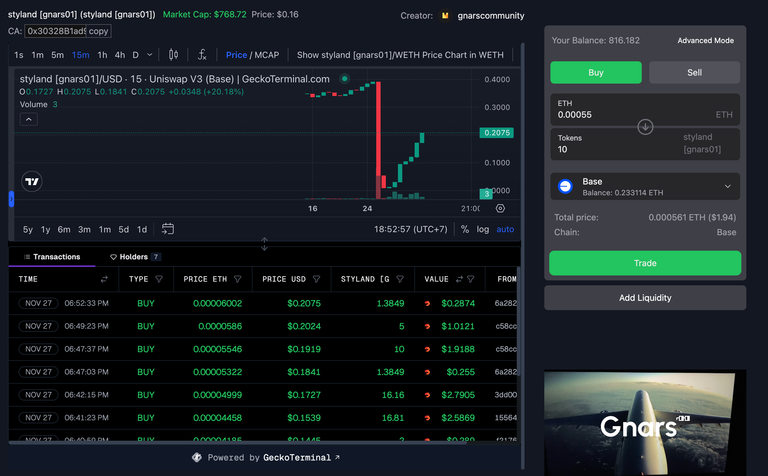This screenshot has height=476, width=768.
Task: Toggle log scale on chart
Action: (x=482, y=229)
